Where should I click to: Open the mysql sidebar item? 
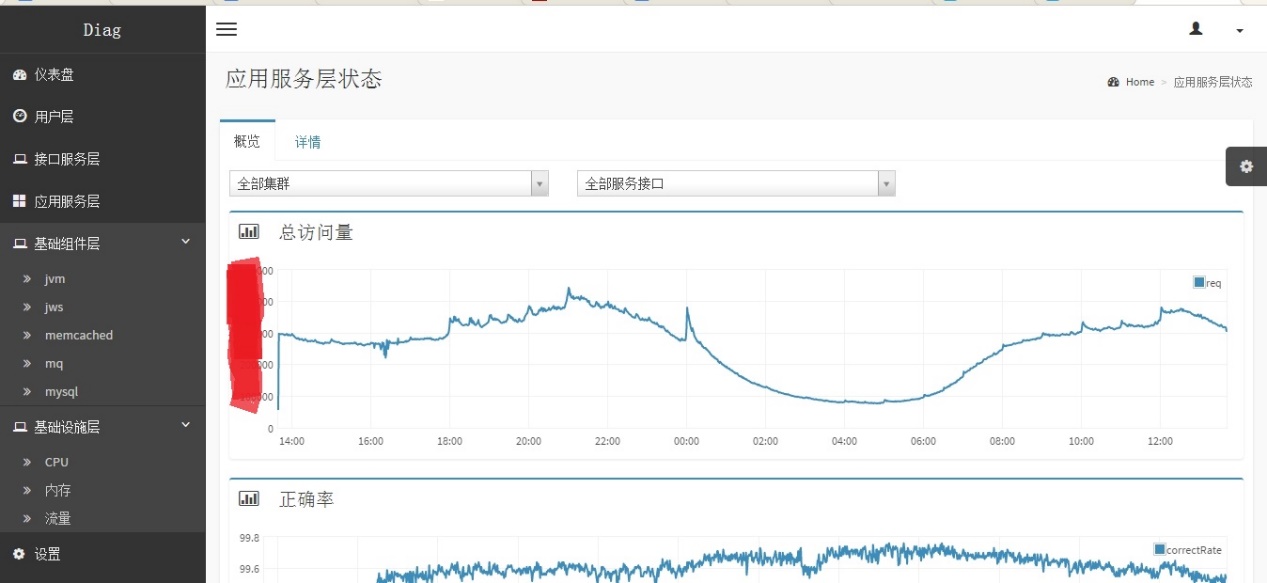[61, 392]
